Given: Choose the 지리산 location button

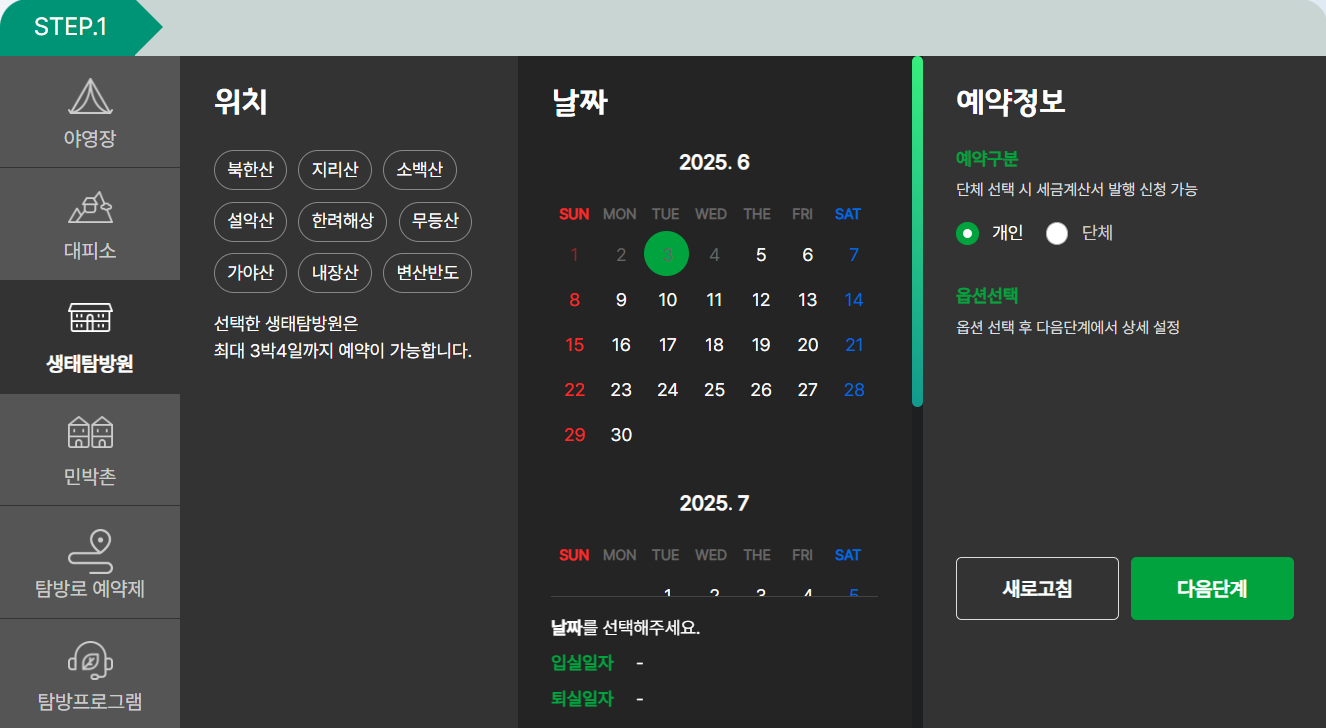Looking at the screenshot, I should pos(335,170).
